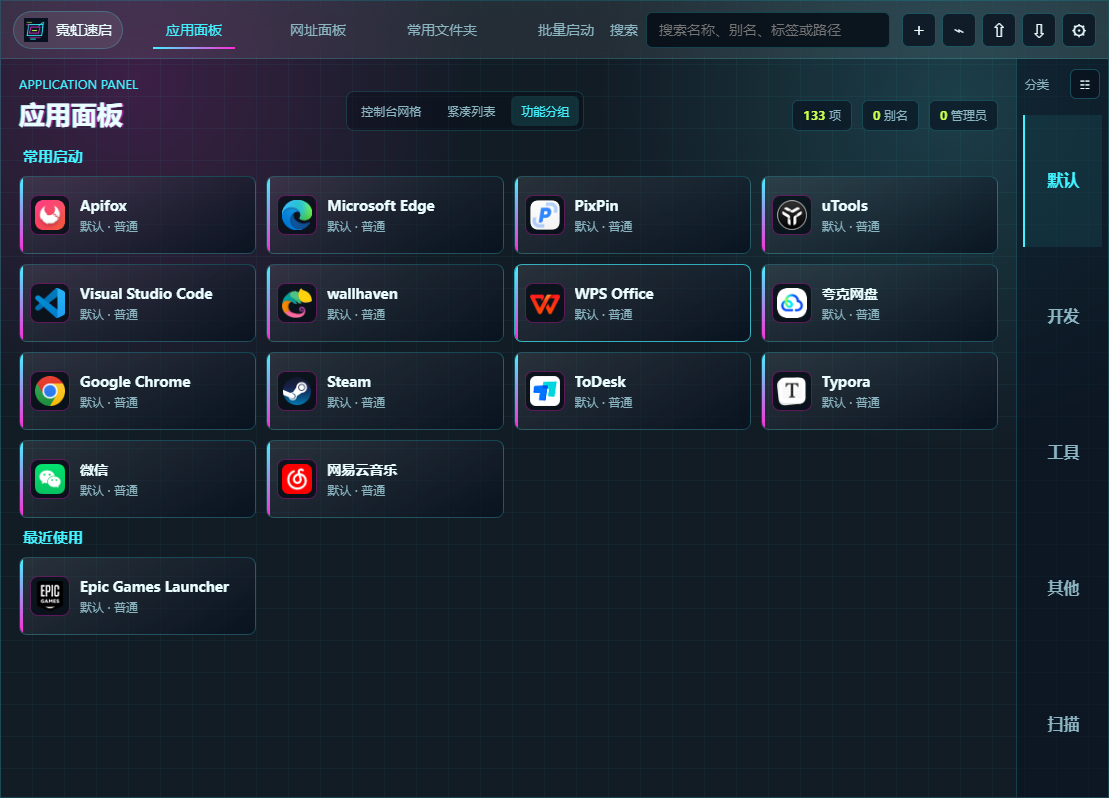Viewport: 1109px width, 798px height.
Task: Open settings gear button
Action: pos(1079,30)
